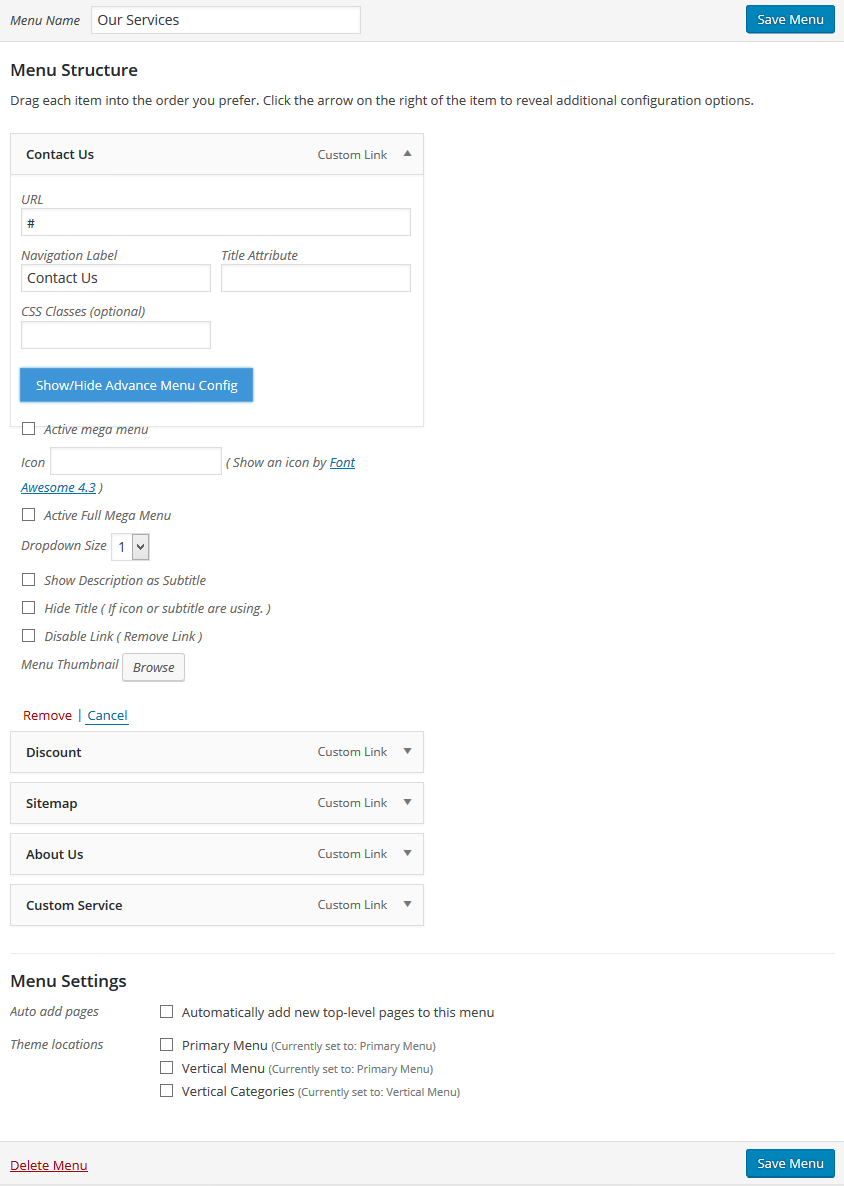Viewport: 844px width, 1186px height.
Task: Enable Disable Link (Remove Link) checkbox
Action: (x=29, y=635)
